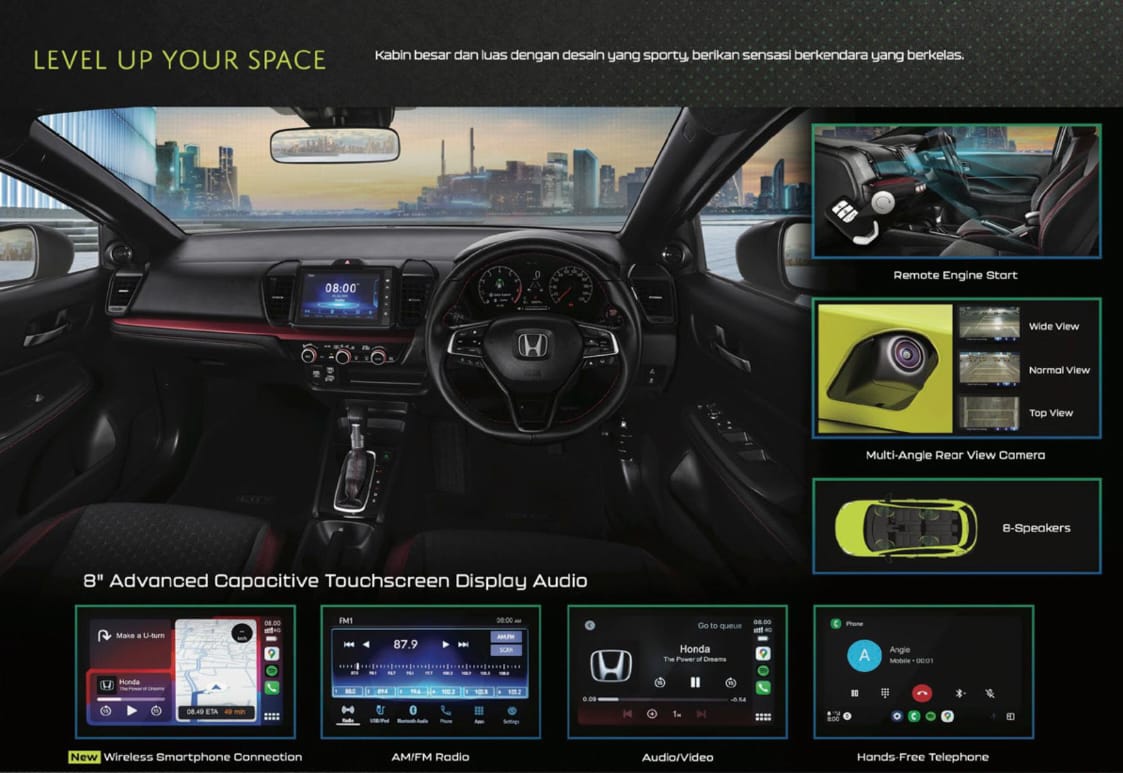This screenshot has width=1123, height=773.
Task: Open the Remote Engine Start image
Action: (956, 191)
